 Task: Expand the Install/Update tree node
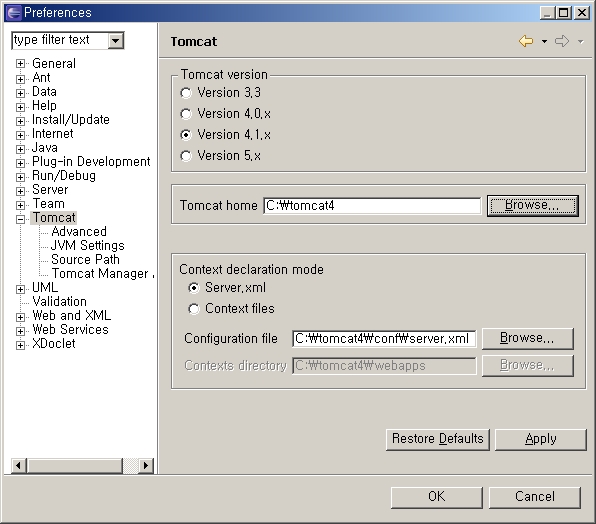tap(21, 121)
